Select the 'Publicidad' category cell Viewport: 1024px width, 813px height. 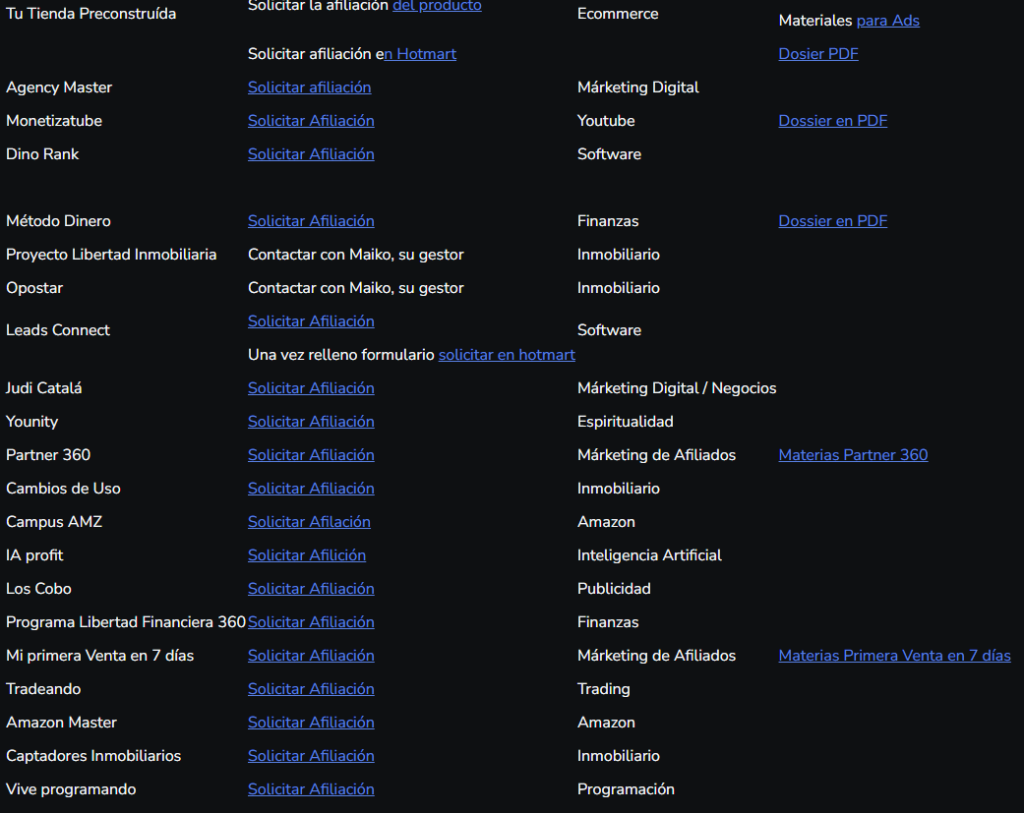point(614,589)
